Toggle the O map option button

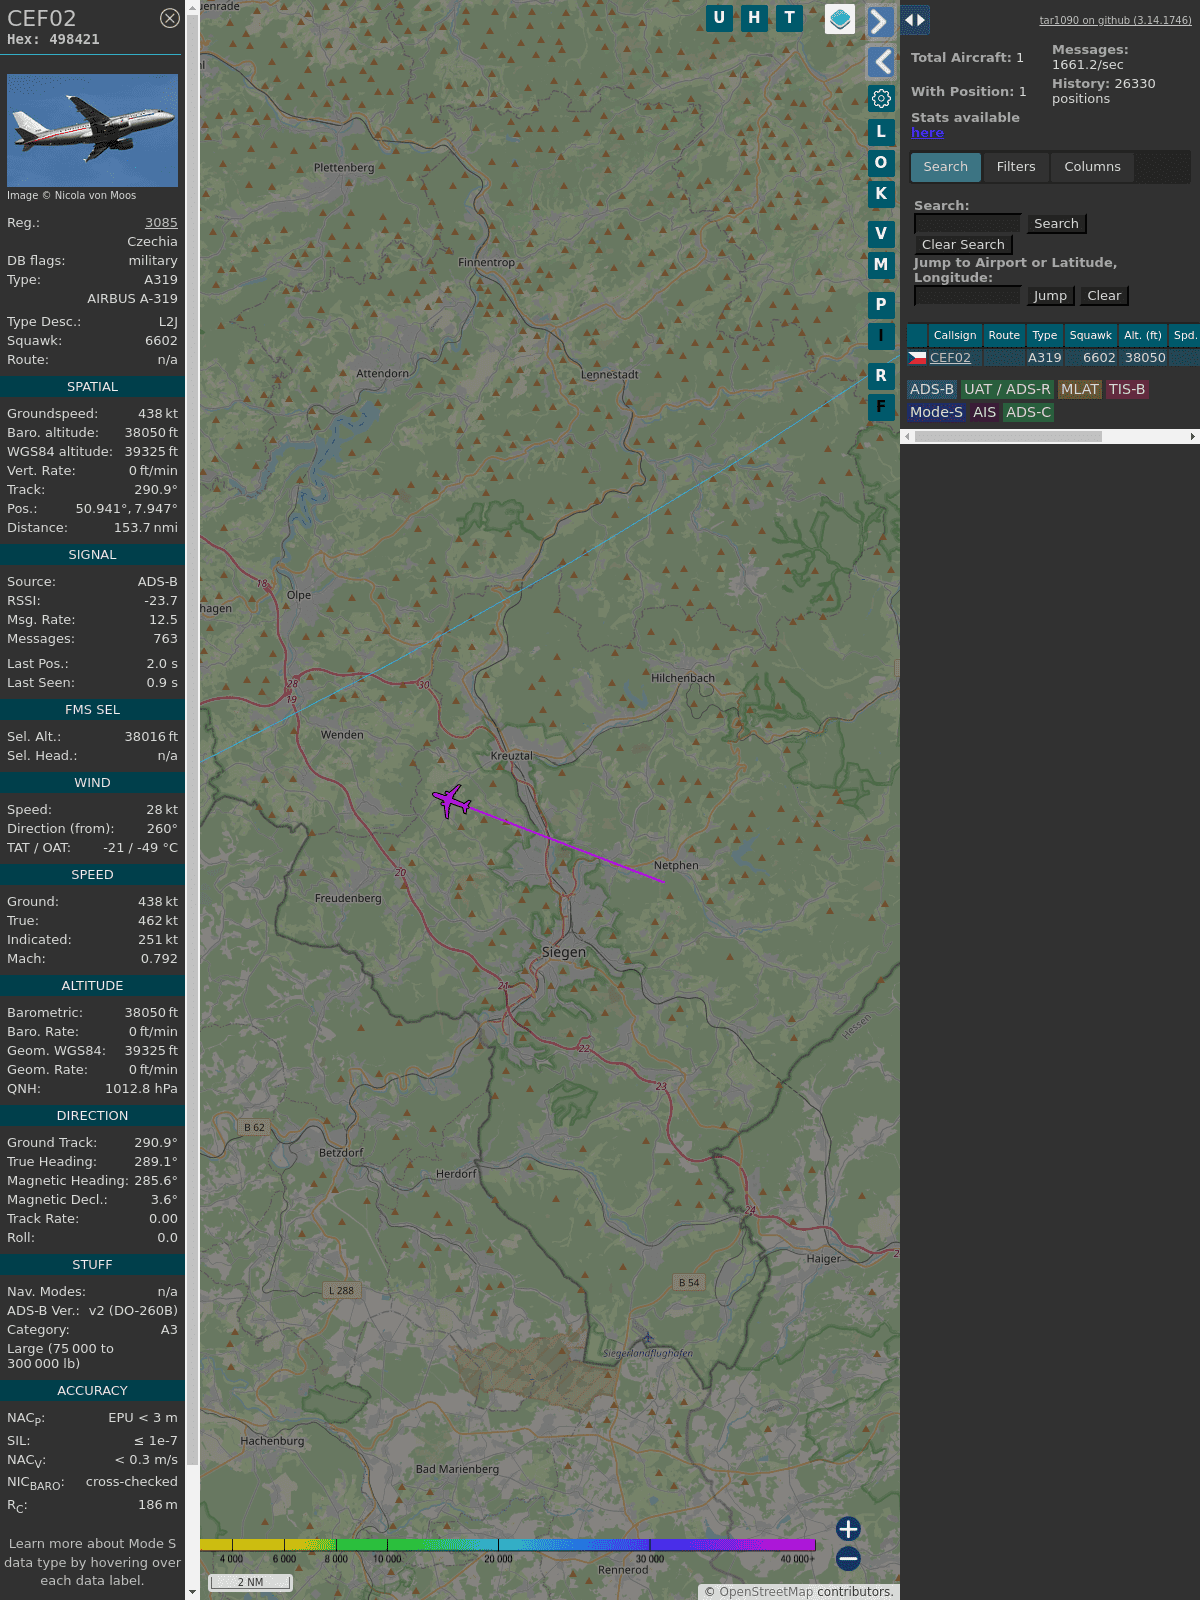(881, 162)
